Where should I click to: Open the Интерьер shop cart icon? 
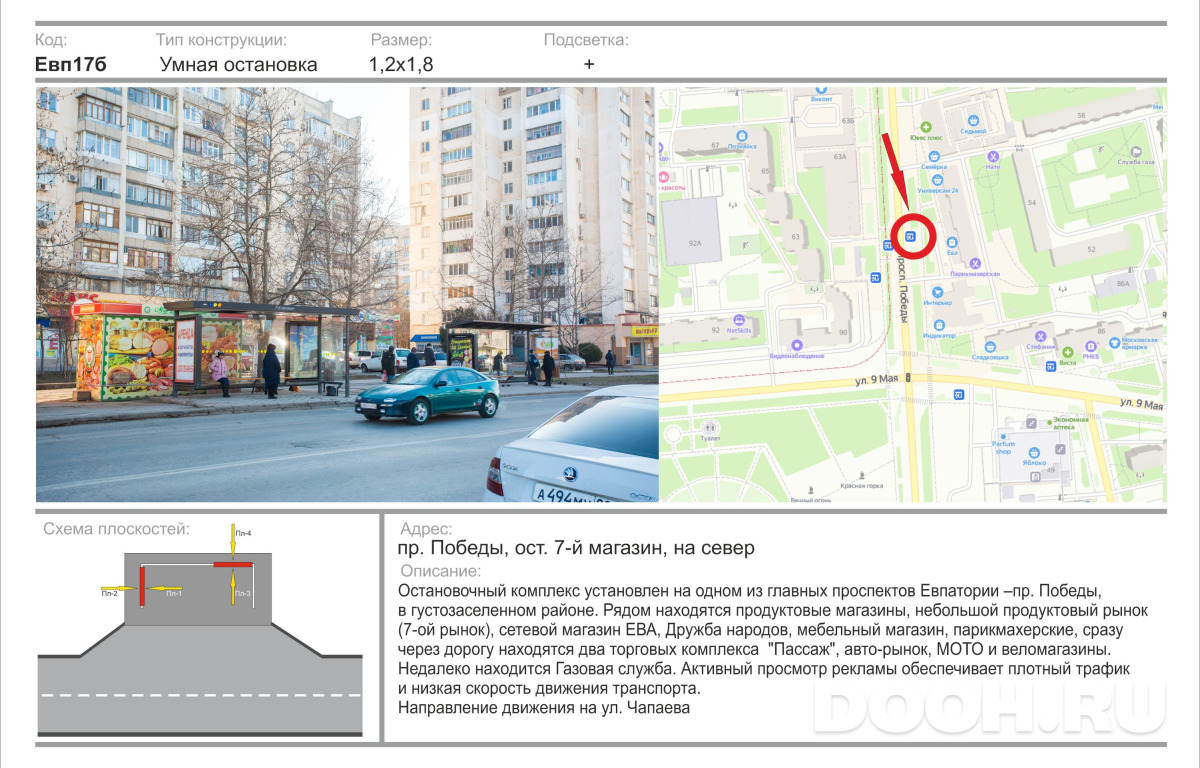pos(938,292)
